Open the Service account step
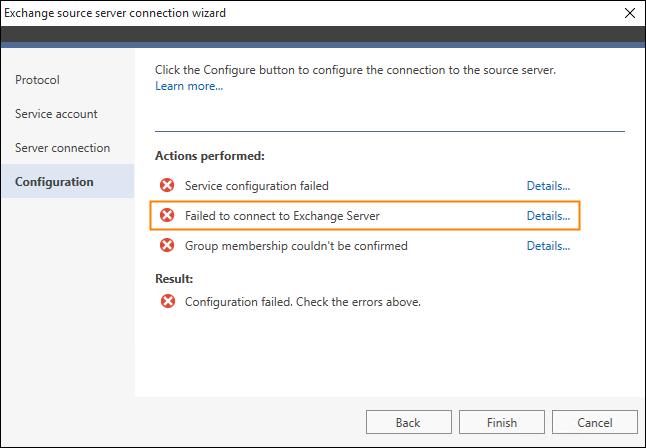 pyautogui.click(x=56, y=114)
